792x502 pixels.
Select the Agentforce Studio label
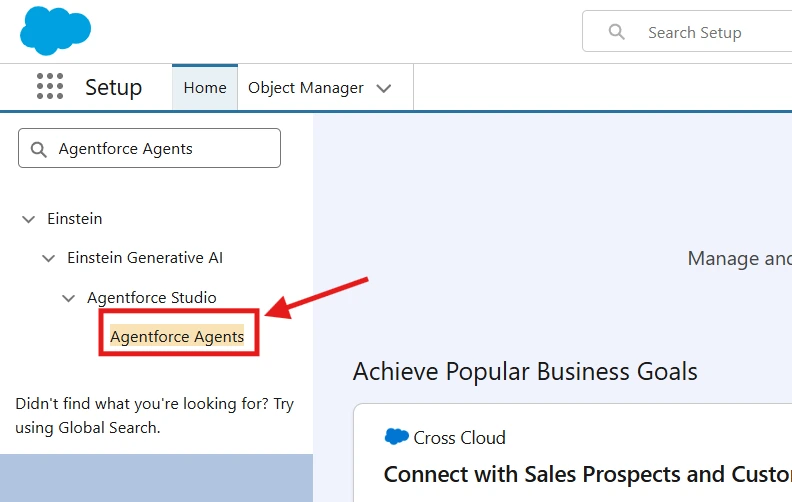[151, 298]
